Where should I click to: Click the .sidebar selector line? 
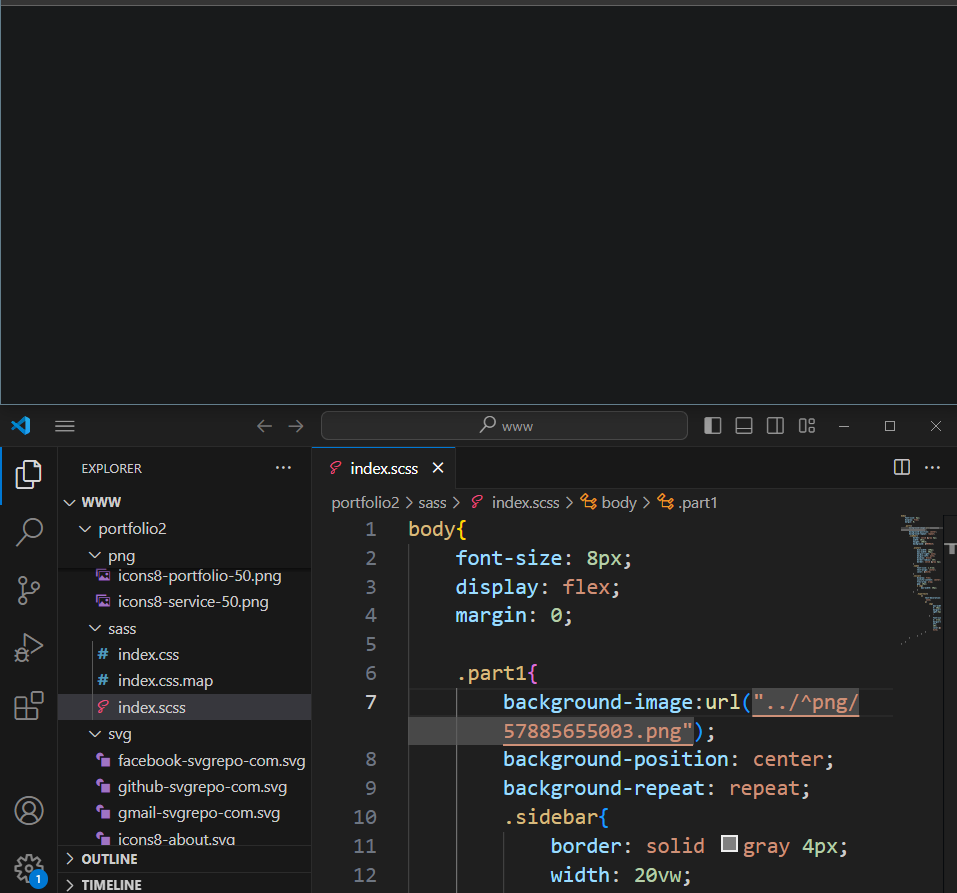point(556,817)
